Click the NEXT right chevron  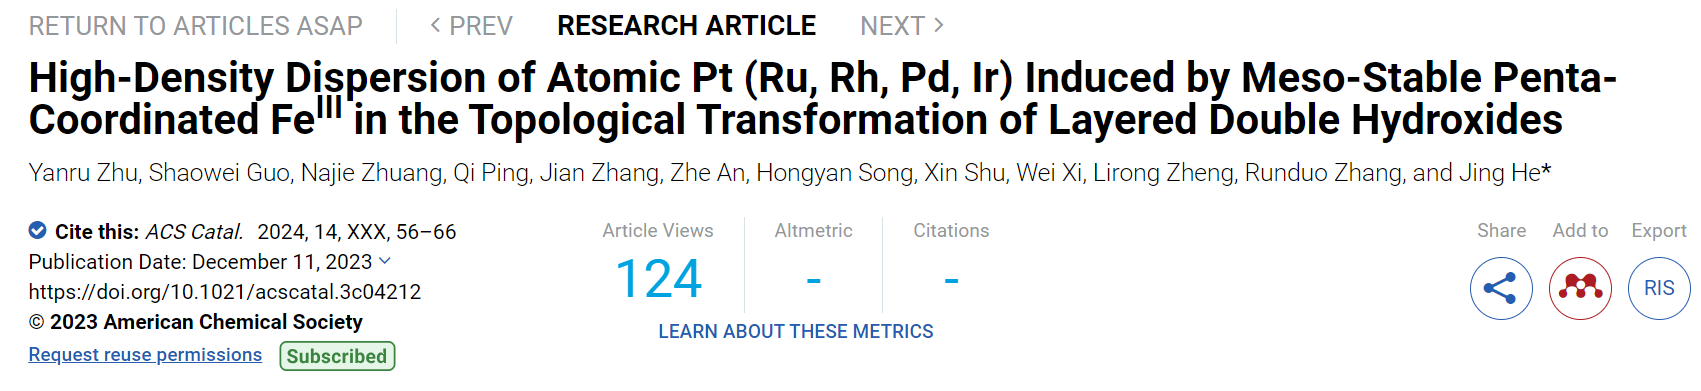938,25
